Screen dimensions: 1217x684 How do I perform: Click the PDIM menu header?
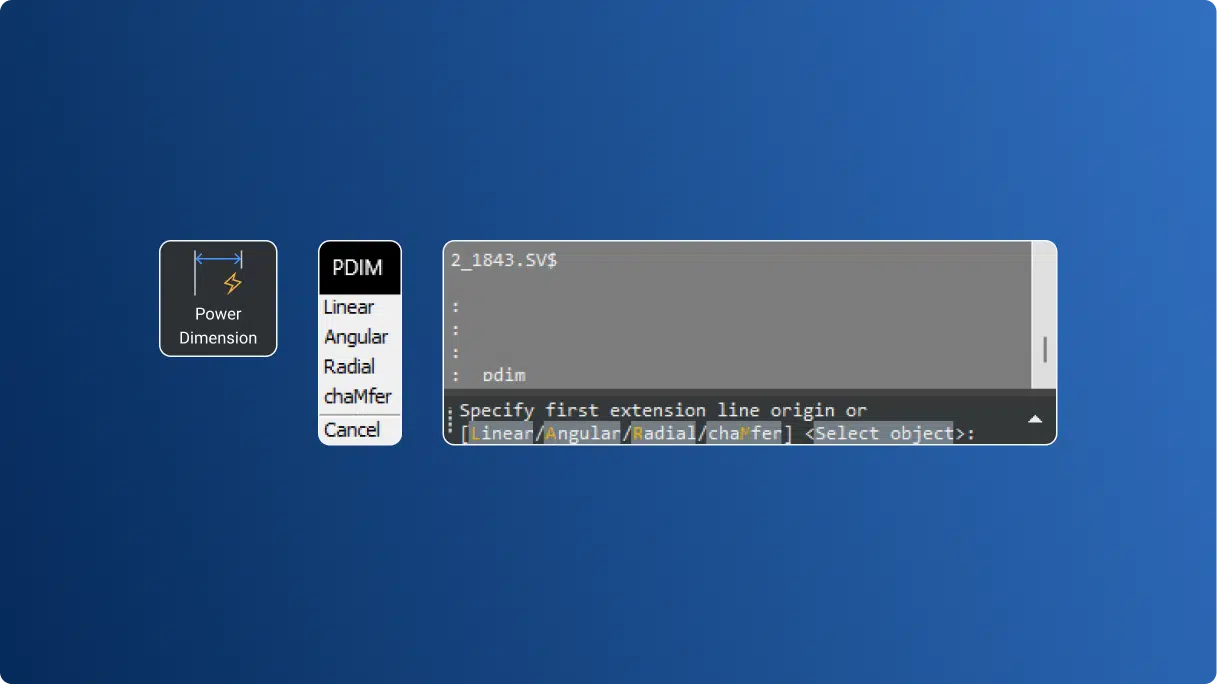[x=359, y=267]
